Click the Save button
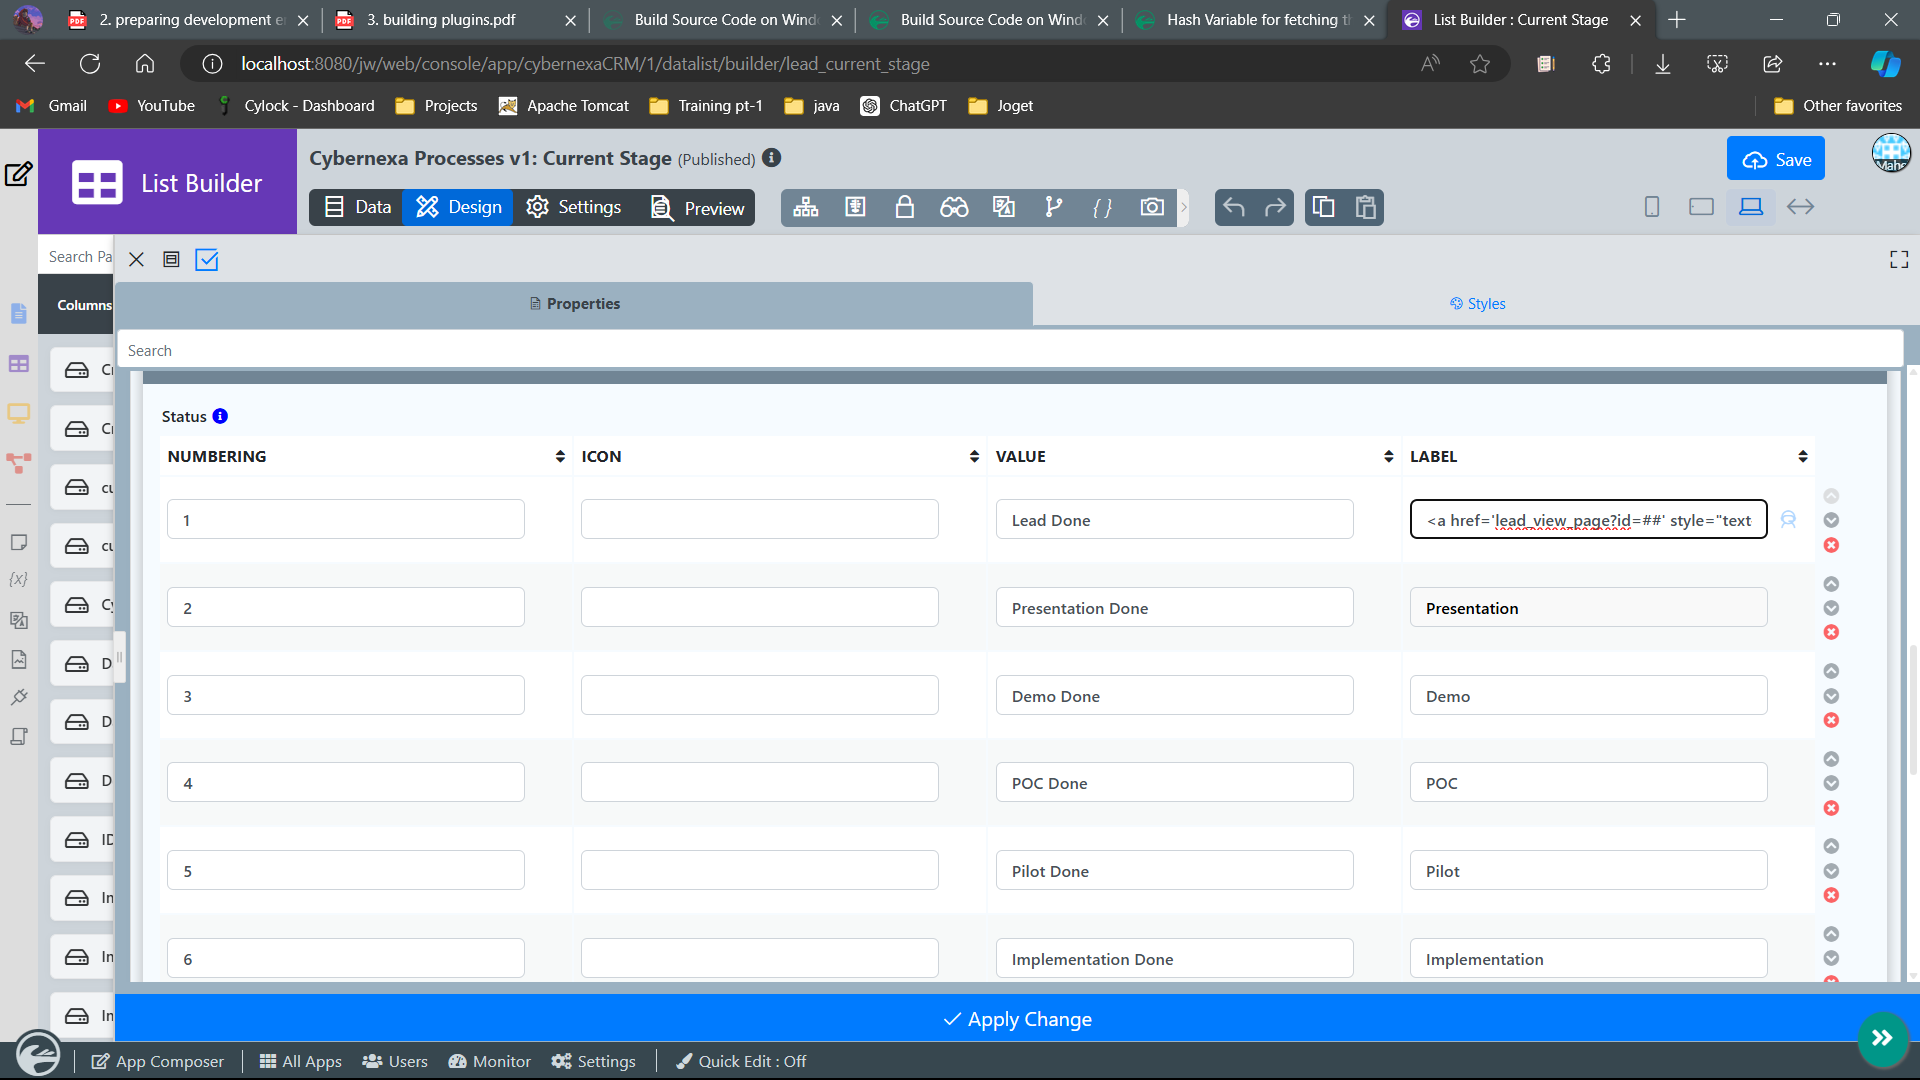Screen dimensions: 1920x1080 point(1775,159)
